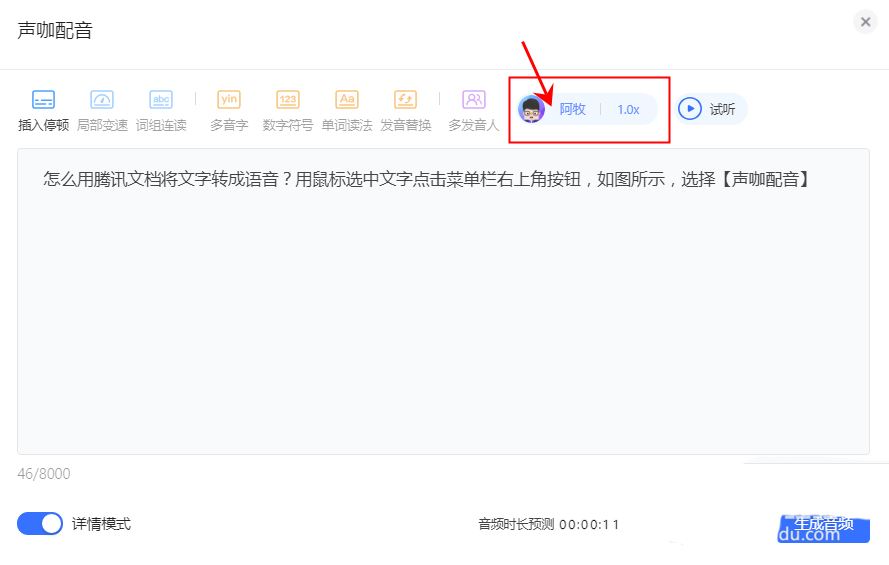
Task: Choose the 词组连读 tool
Action: click(161, 111)
